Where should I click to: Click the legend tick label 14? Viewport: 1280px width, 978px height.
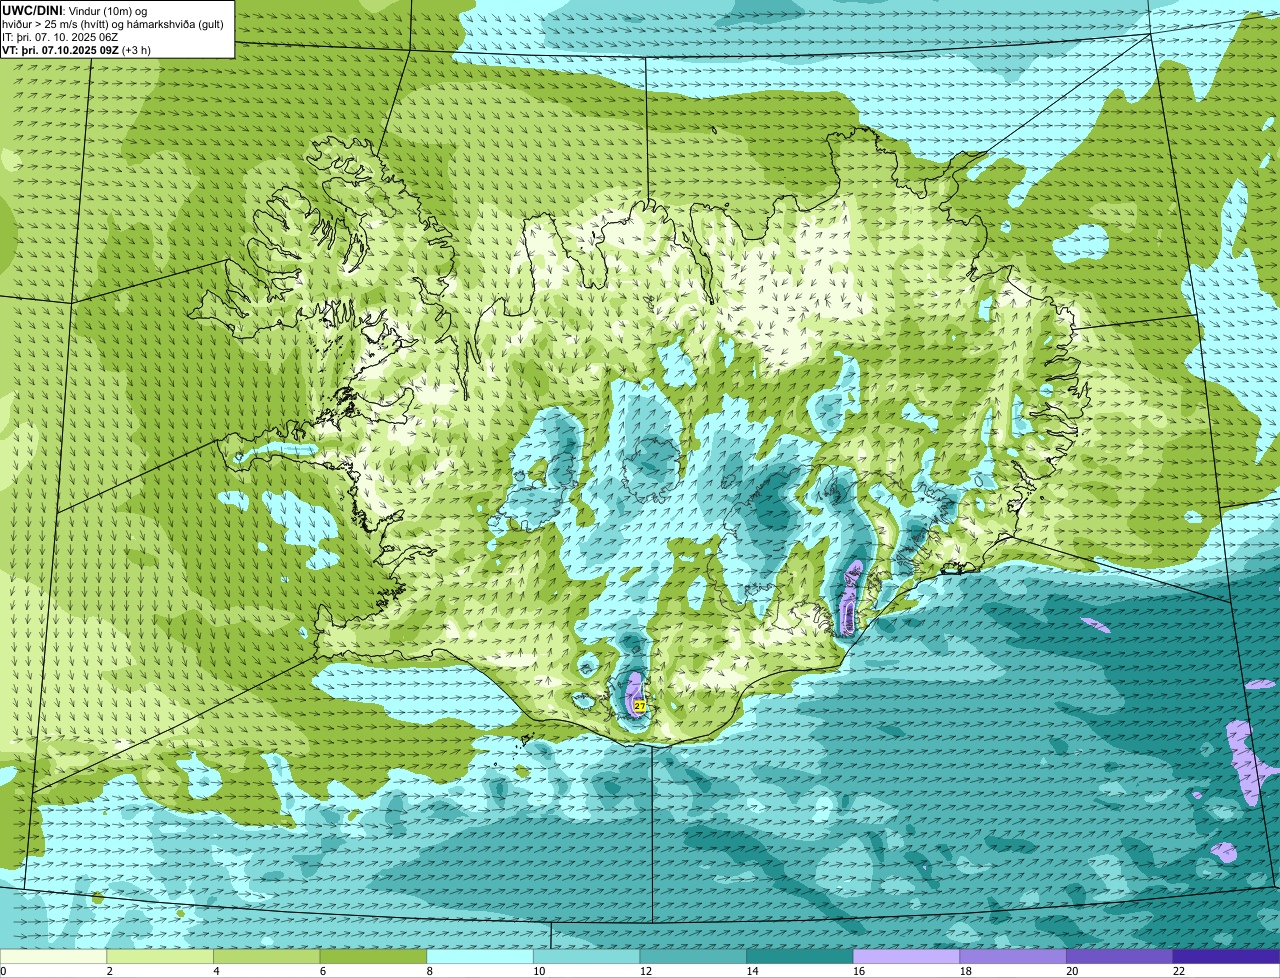point(752,971)
